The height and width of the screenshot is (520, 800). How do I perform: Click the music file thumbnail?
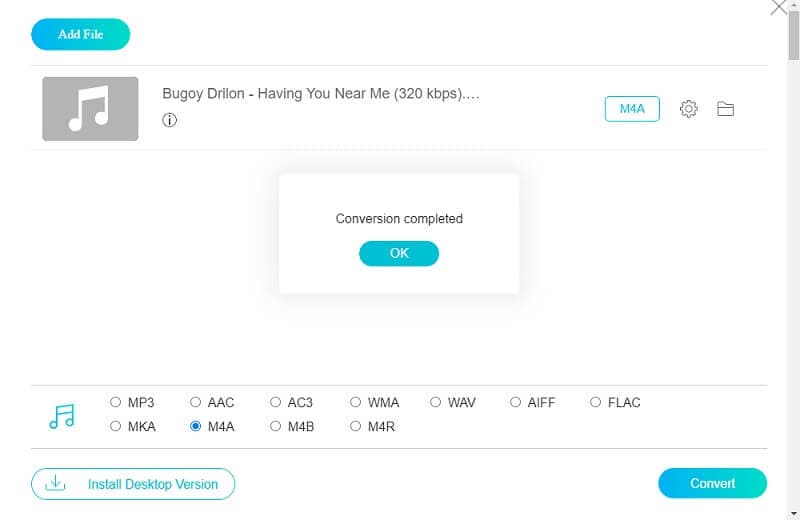point(90,109)
